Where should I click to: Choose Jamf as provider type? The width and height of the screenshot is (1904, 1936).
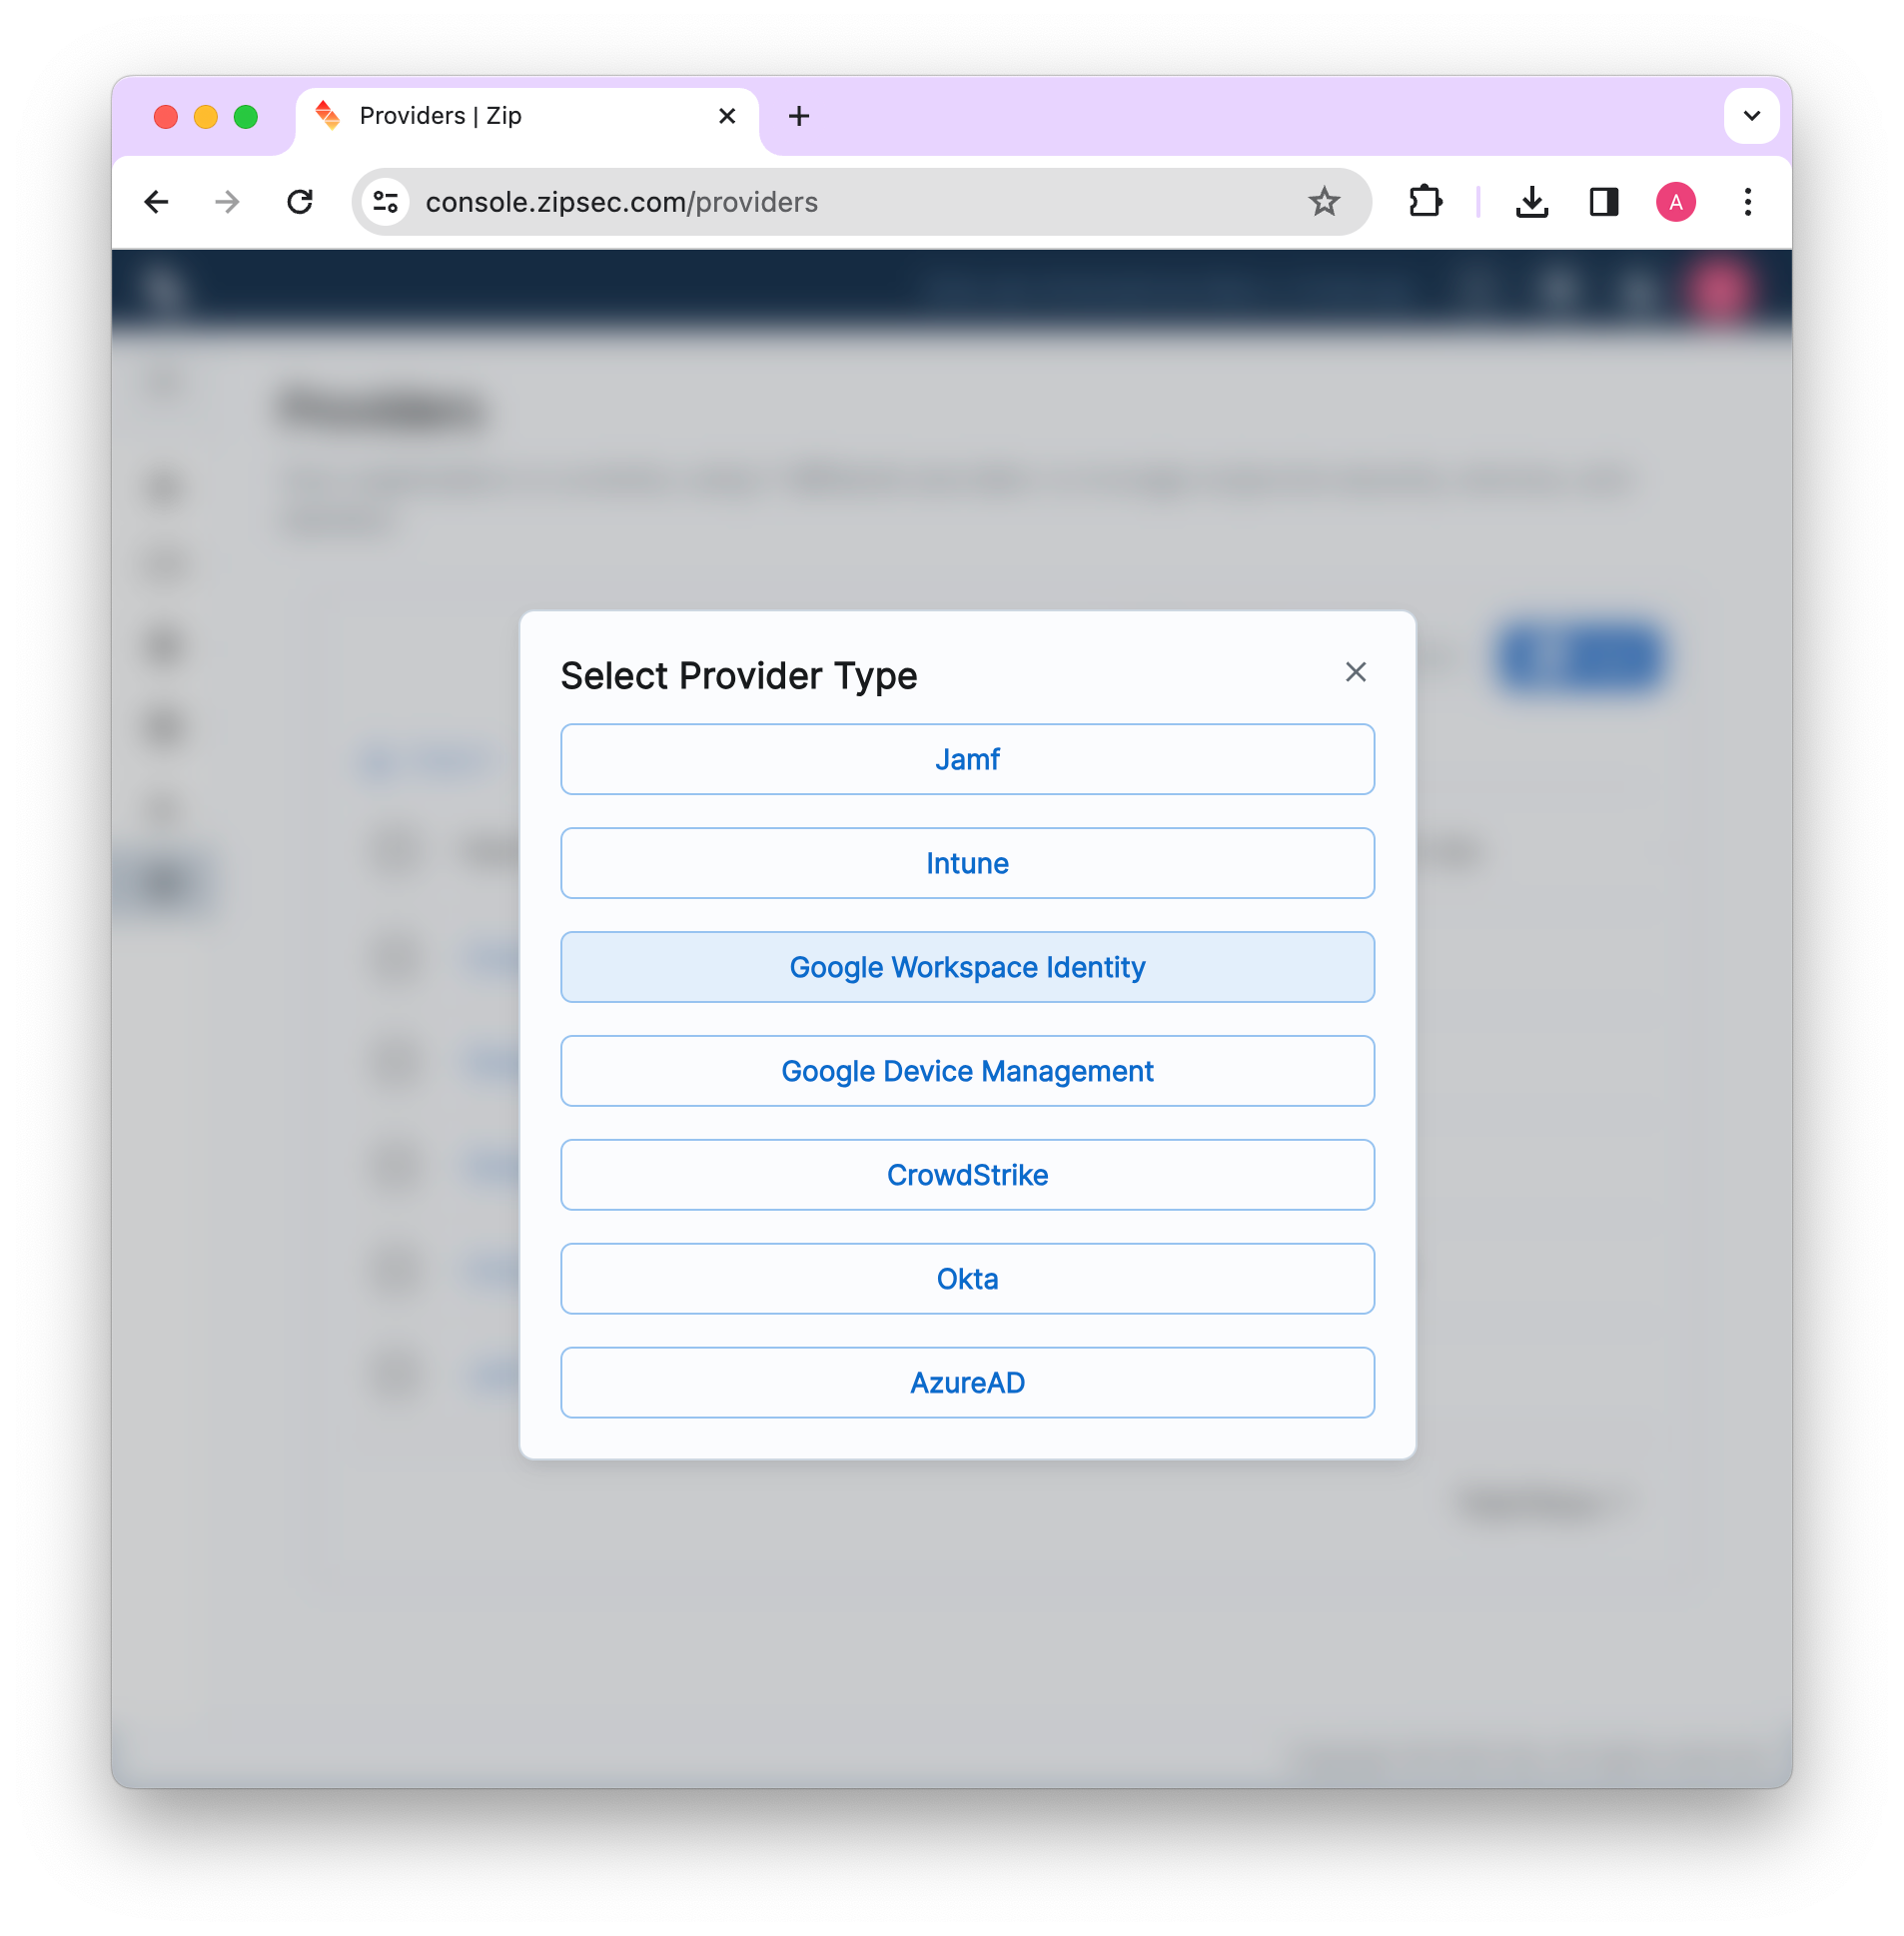pos(967,759)
